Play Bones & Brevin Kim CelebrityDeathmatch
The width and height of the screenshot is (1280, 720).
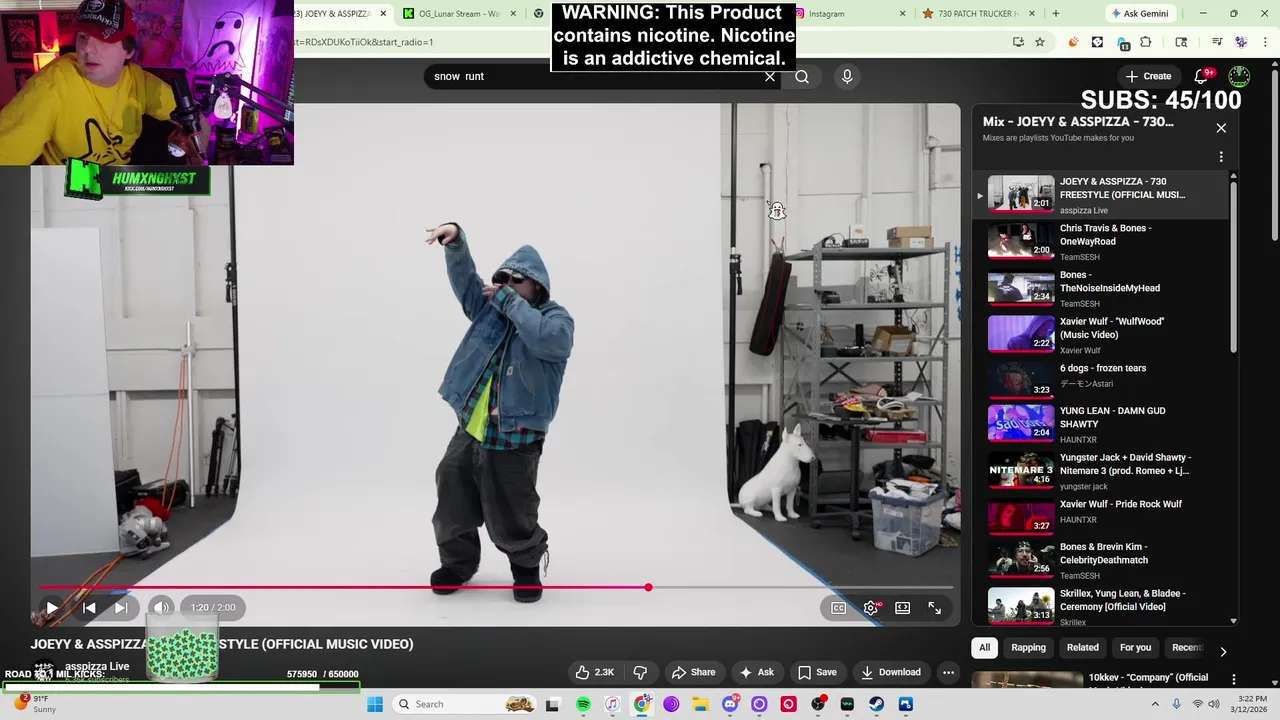(x=1100, y=560)
